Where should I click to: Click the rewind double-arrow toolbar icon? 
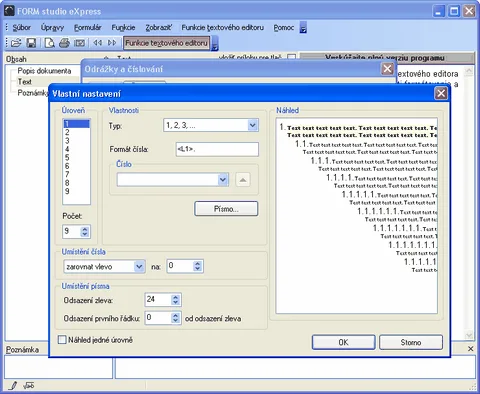pyautogui.click(x=97, y=43)
